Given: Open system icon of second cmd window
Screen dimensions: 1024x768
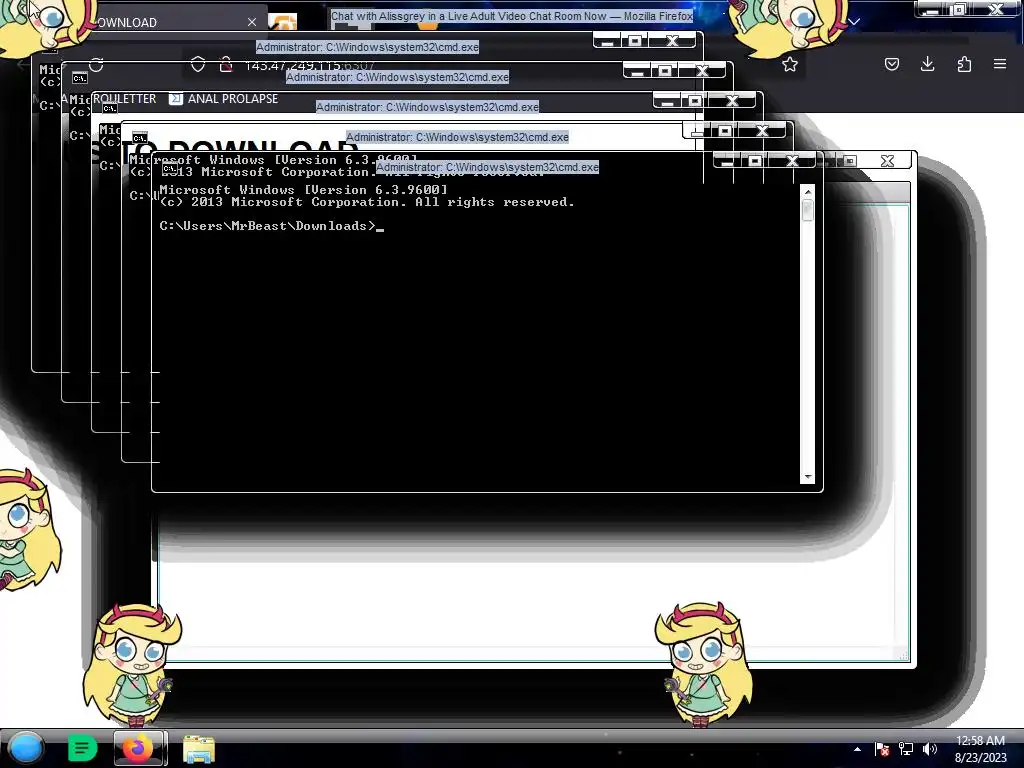Looking at the screenshot, I should click(x=139, y=138).
